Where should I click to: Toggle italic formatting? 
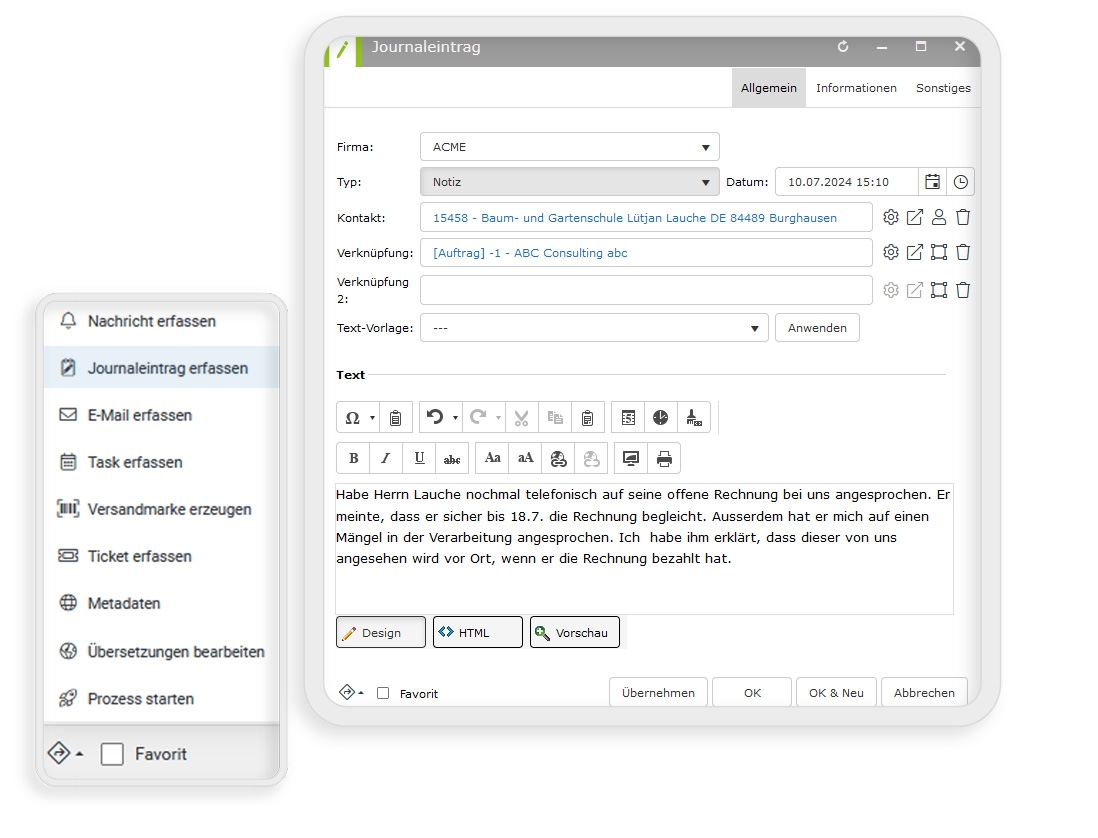click(x=386, y=458)
